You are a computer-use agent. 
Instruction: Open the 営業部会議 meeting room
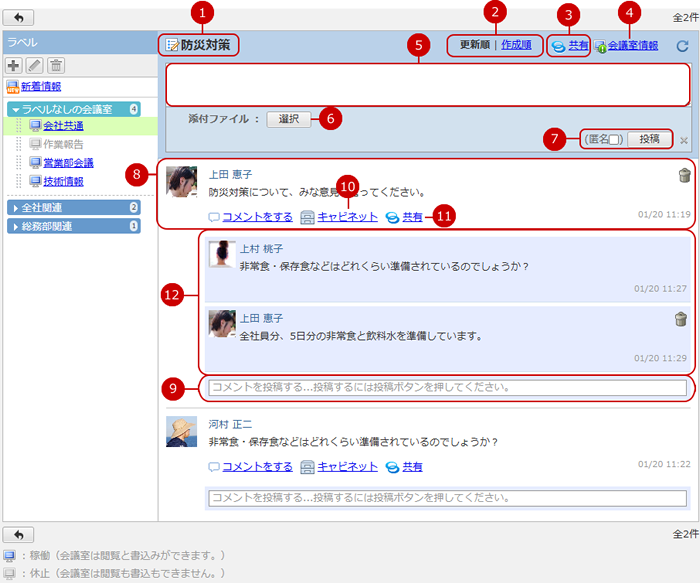(x=68, y=163)
